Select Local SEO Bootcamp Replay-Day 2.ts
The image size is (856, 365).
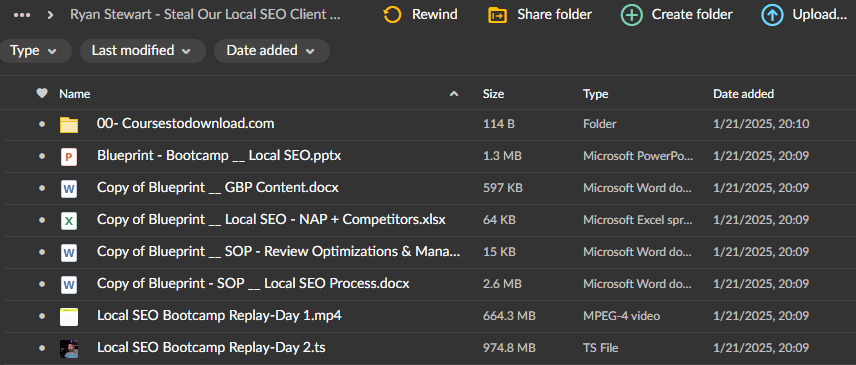click(x=211, y=348)
